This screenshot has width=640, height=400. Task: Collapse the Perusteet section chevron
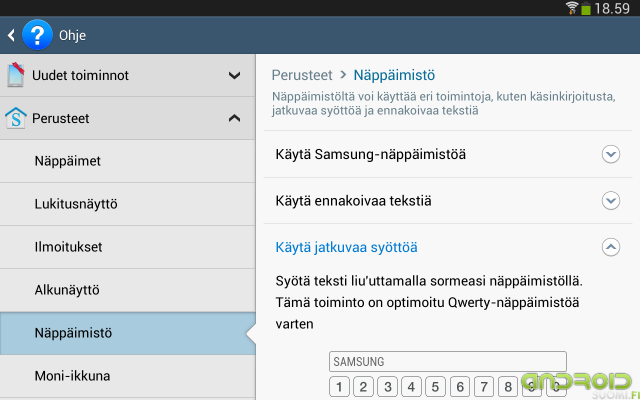tap(234, 118)
